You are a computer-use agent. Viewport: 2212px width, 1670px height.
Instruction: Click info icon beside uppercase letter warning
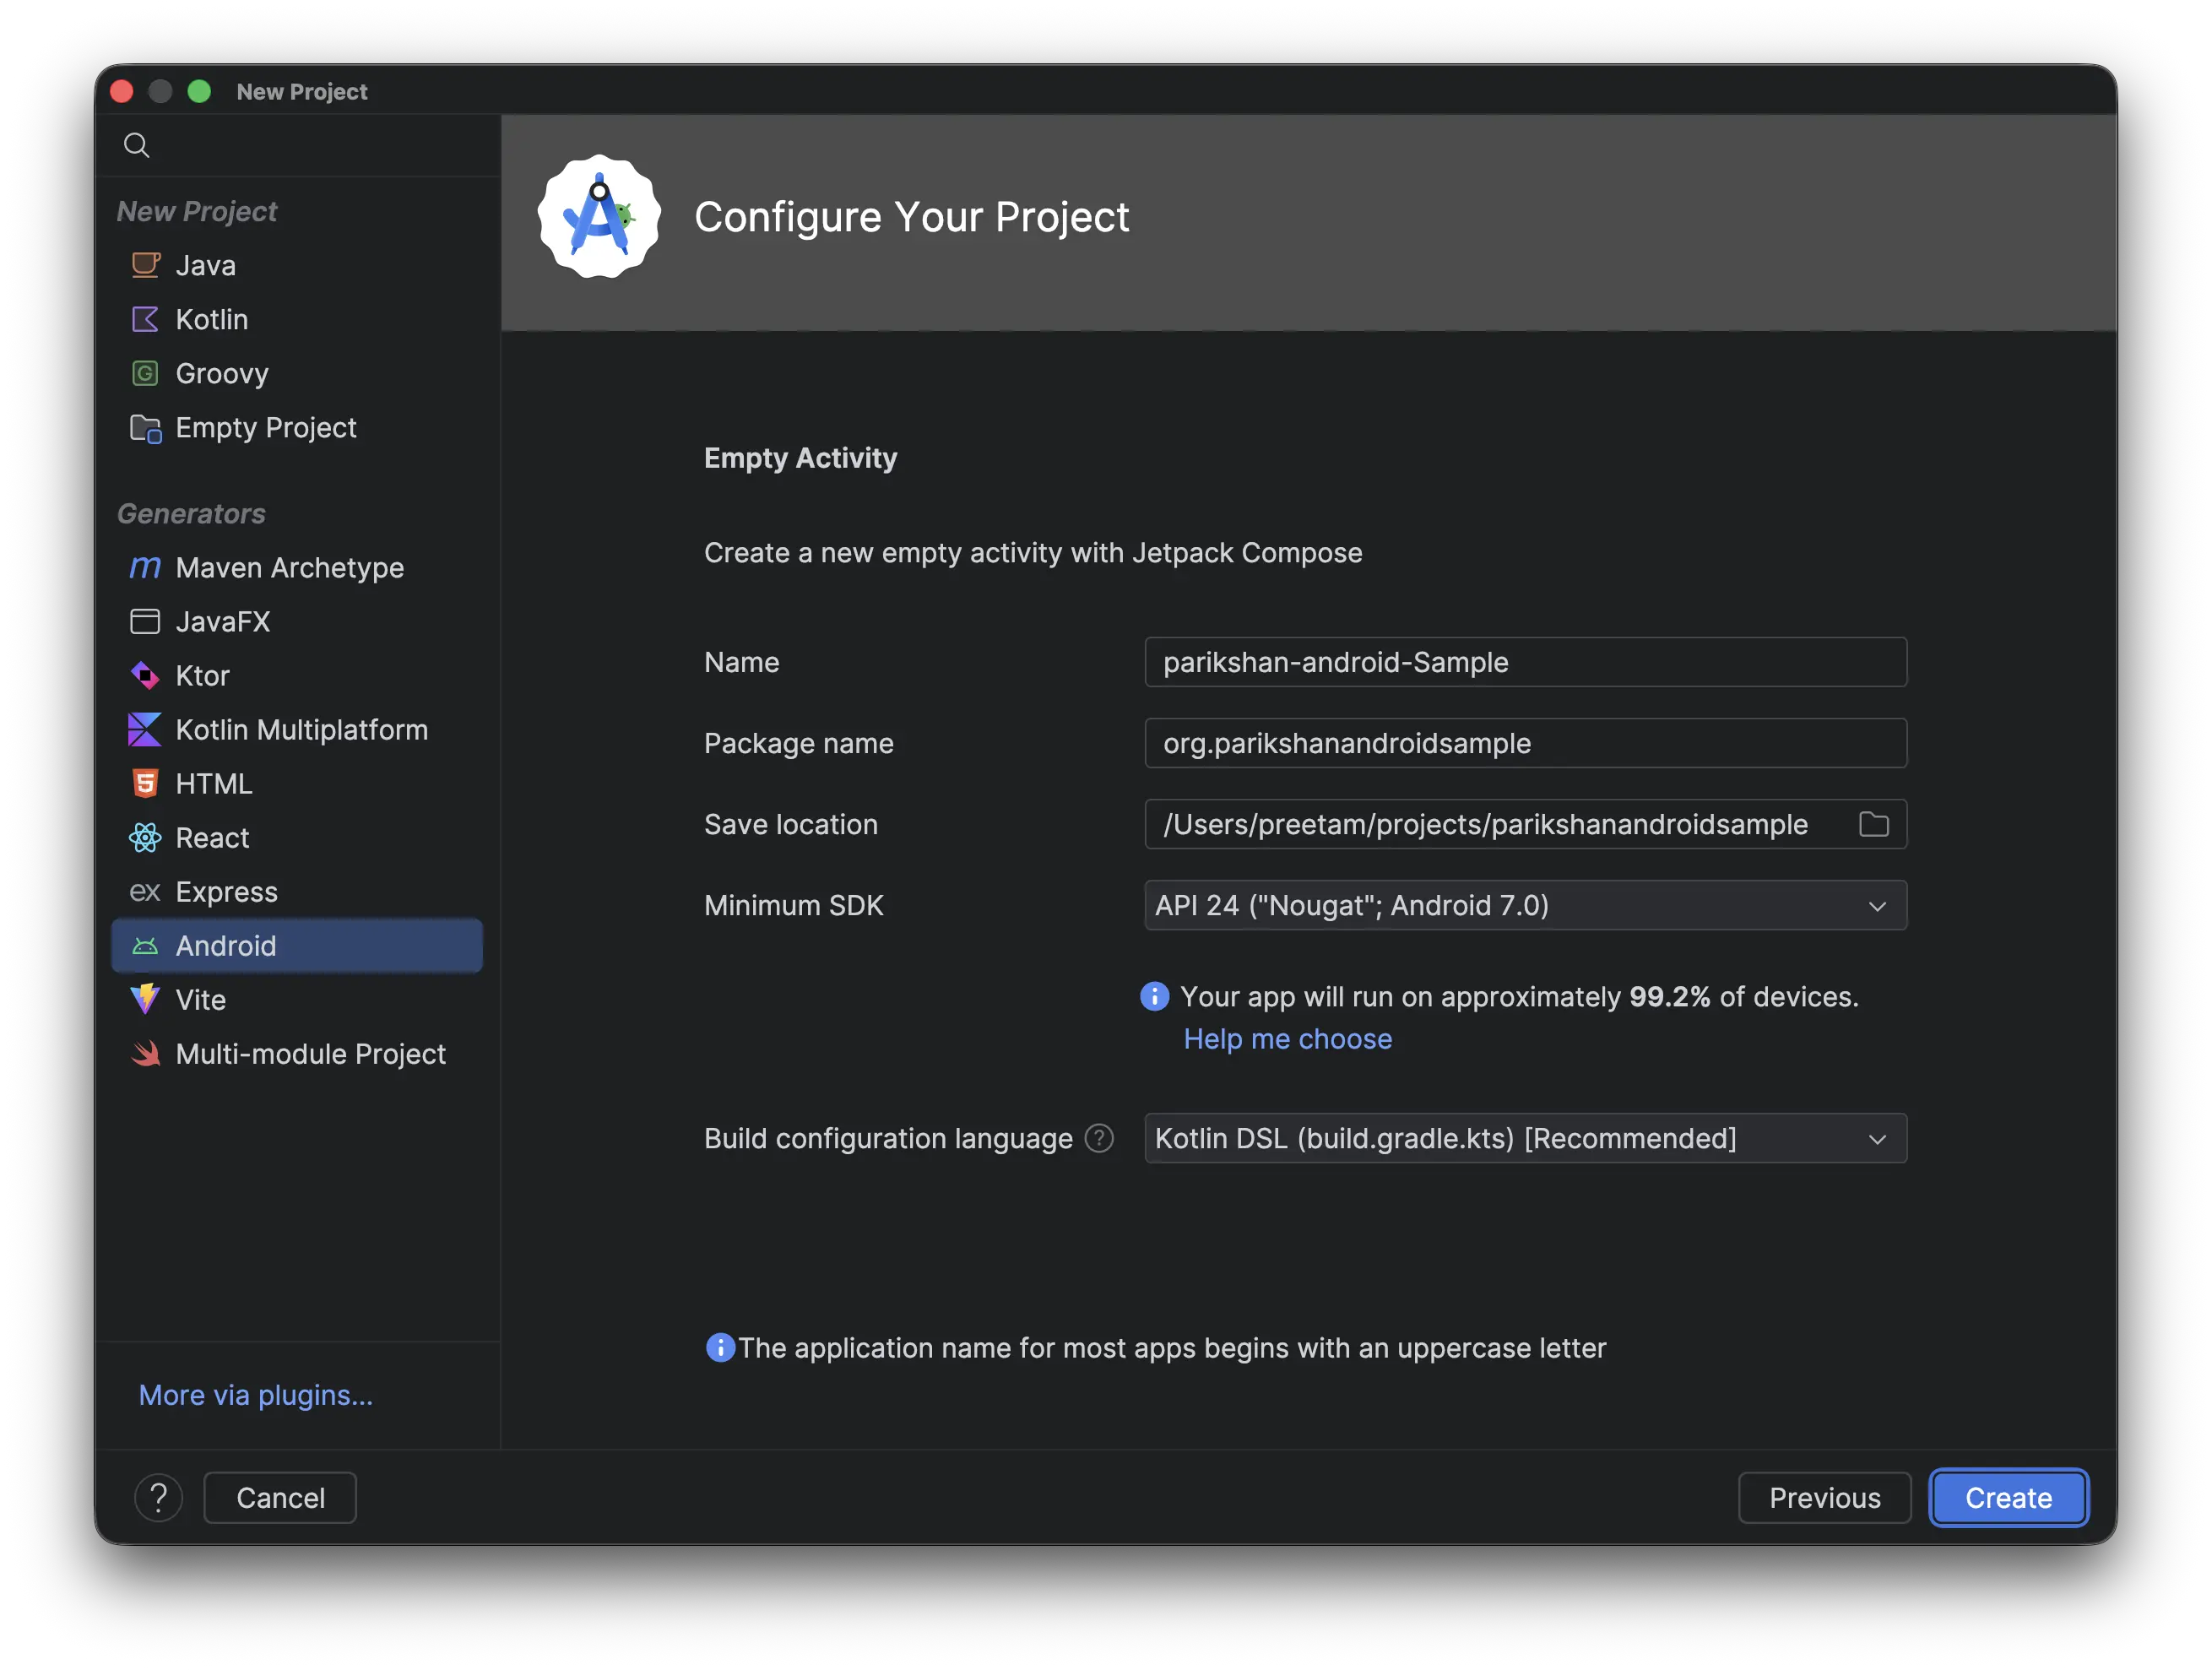[720, 1347]
